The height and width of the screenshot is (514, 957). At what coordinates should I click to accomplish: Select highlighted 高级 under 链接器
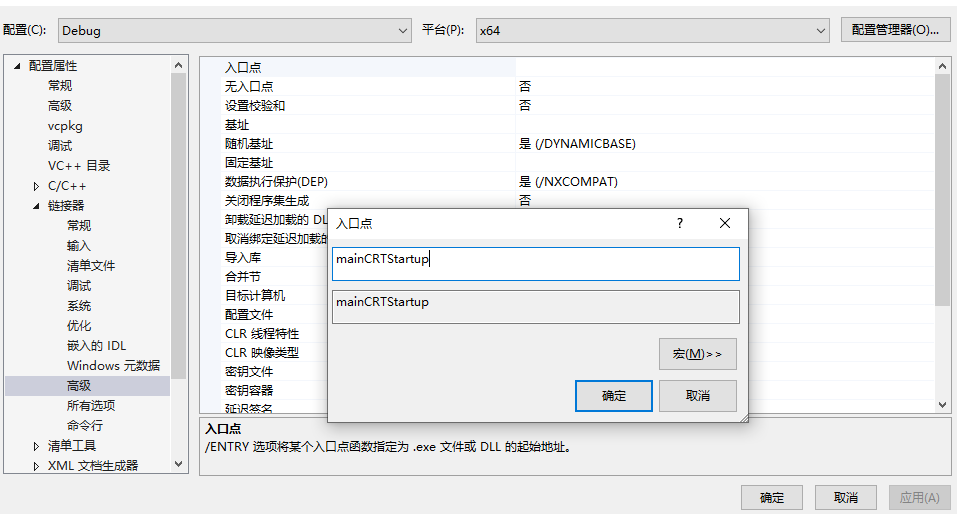pos(87,386)
